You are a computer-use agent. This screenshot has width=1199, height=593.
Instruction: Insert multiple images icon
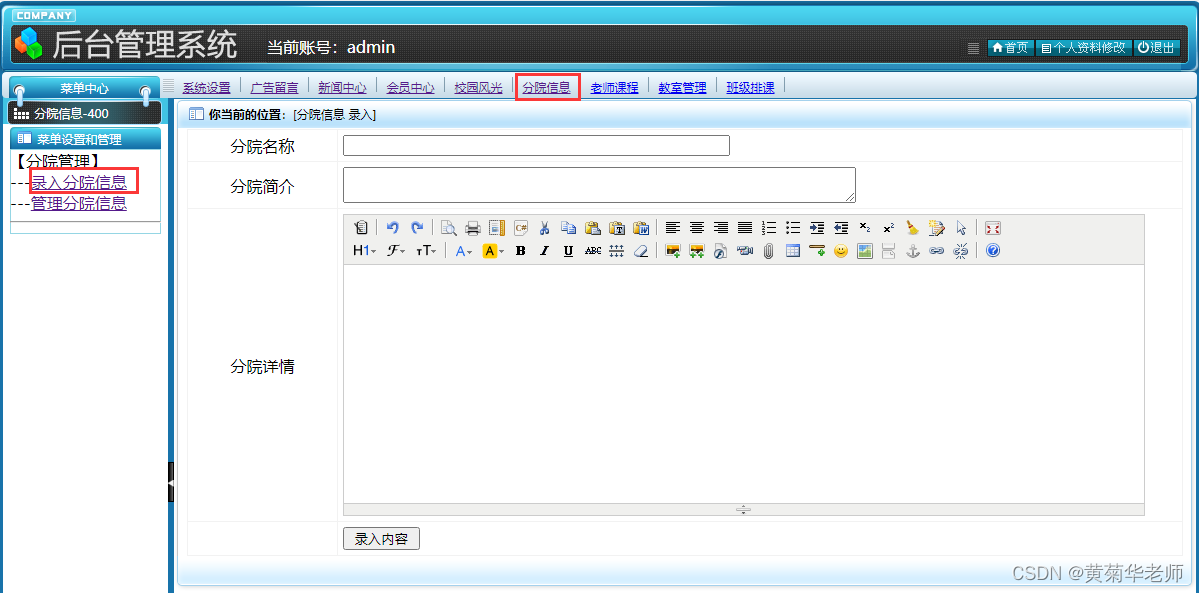point(697,251)
